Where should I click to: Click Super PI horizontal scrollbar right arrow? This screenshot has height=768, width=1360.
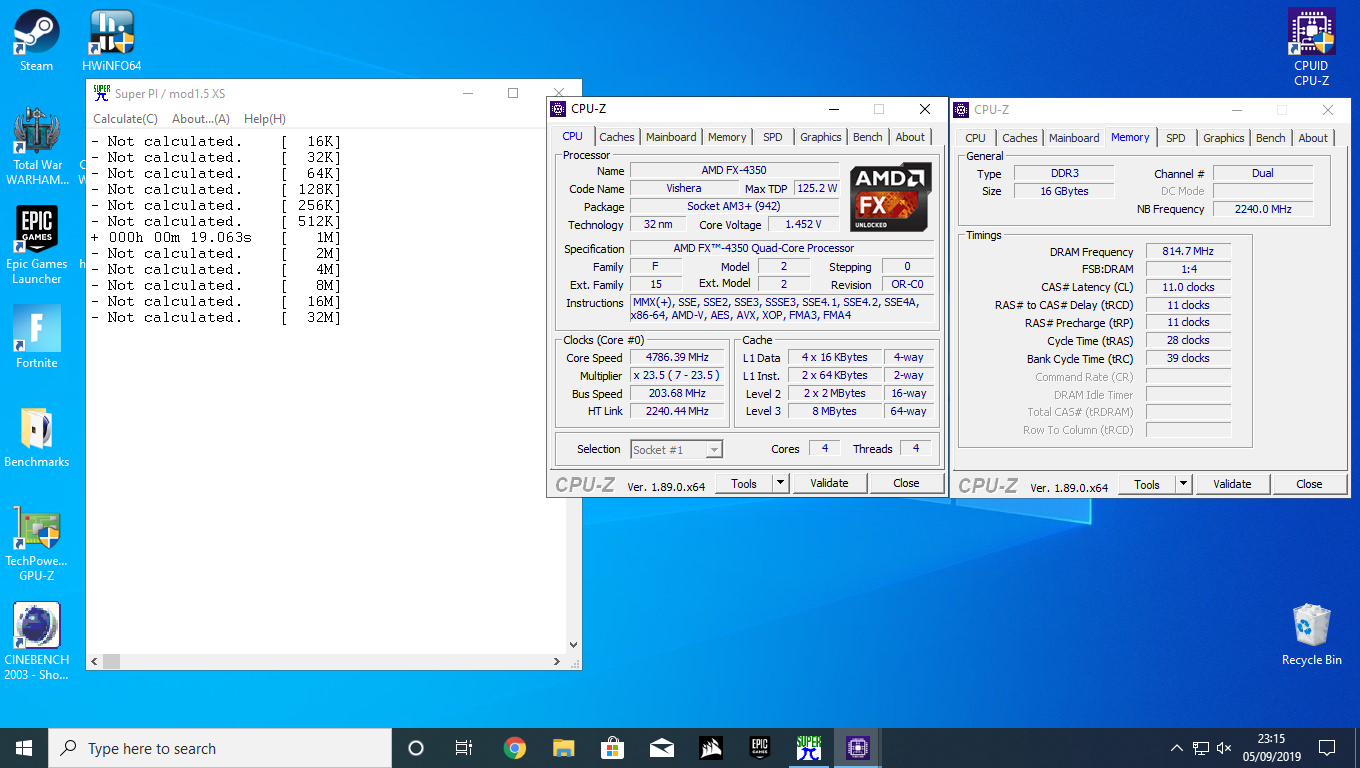point(558,662)
